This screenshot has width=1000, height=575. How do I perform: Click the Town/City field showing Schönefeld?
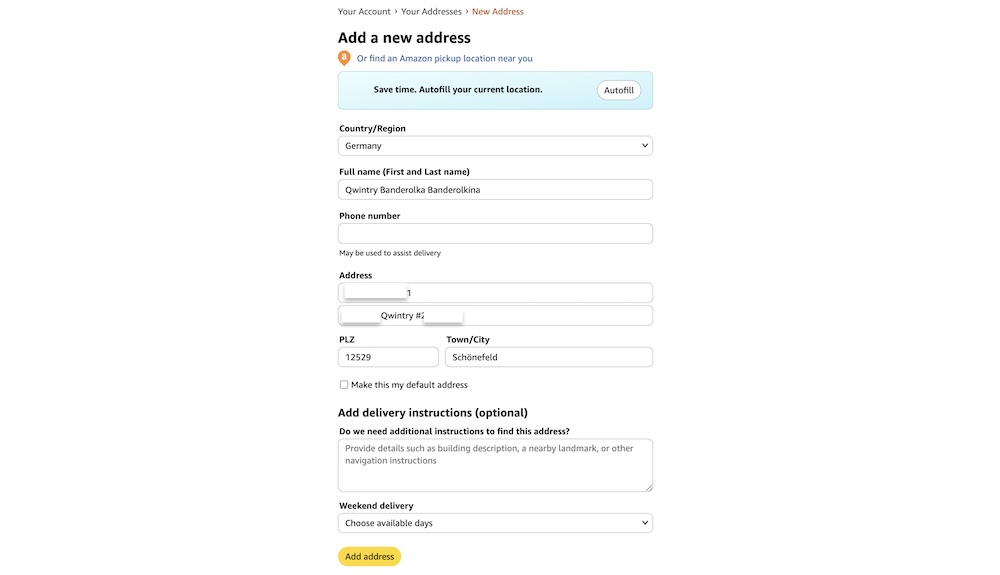(x=548, y=357)
